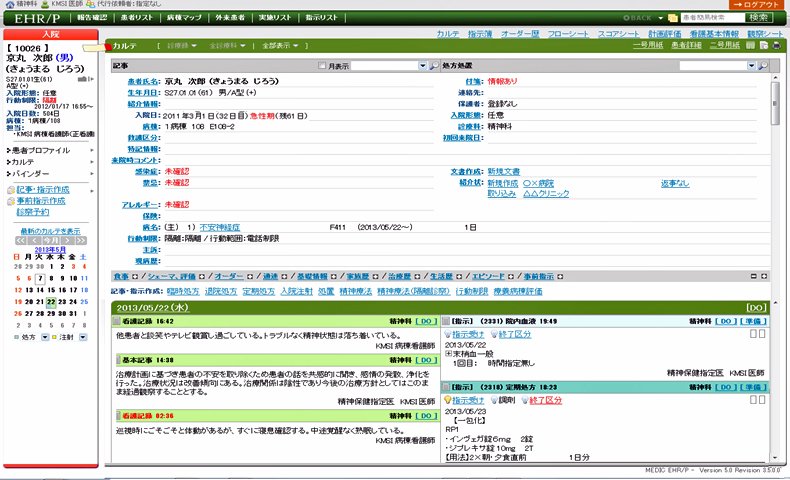Open the 処方処置 dropdown list
This screenshot has height=480, width=790.
751,66
